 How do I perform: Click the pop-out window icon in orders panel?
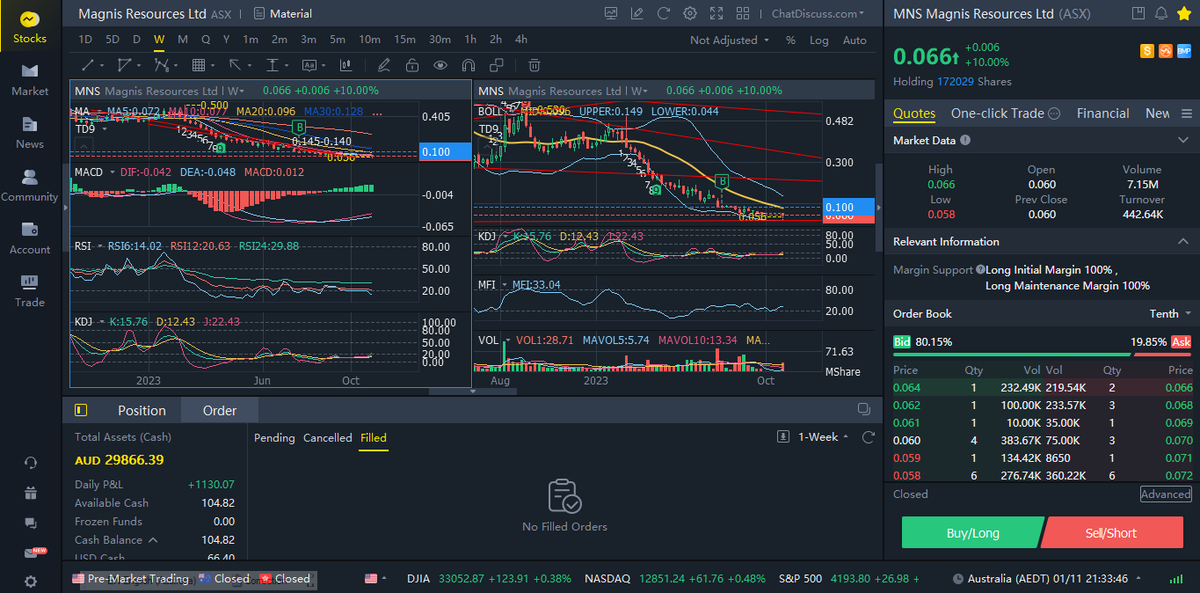click(x=864, y=409)
